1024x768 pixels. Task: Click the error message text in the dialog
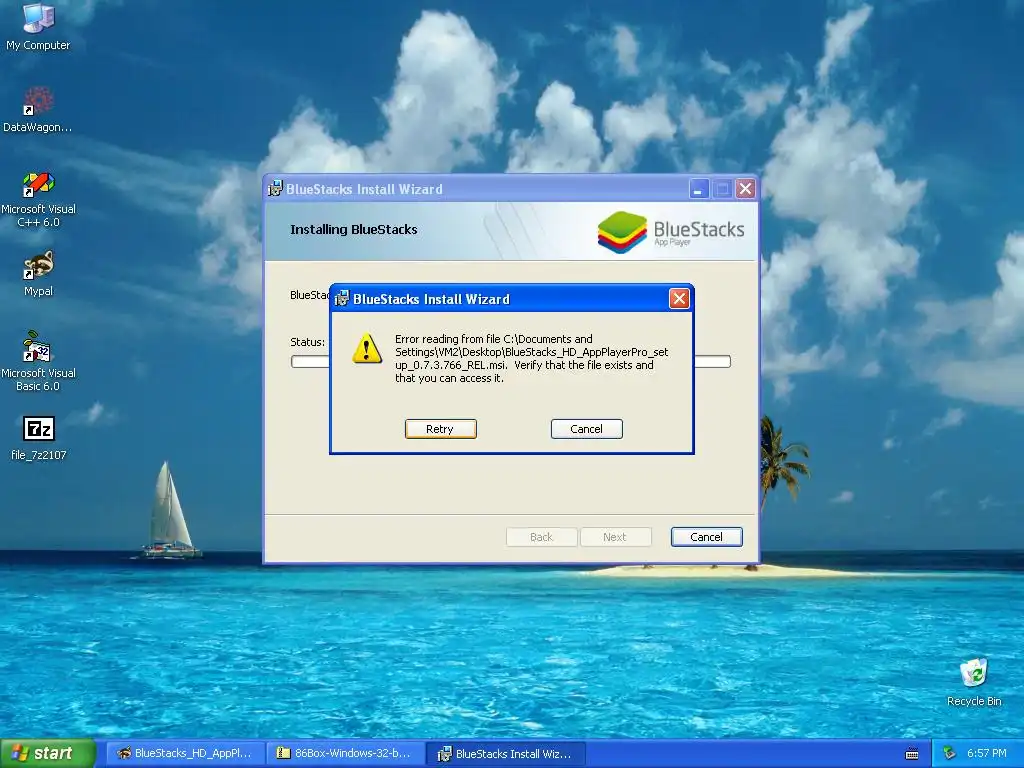click(531, 359)
